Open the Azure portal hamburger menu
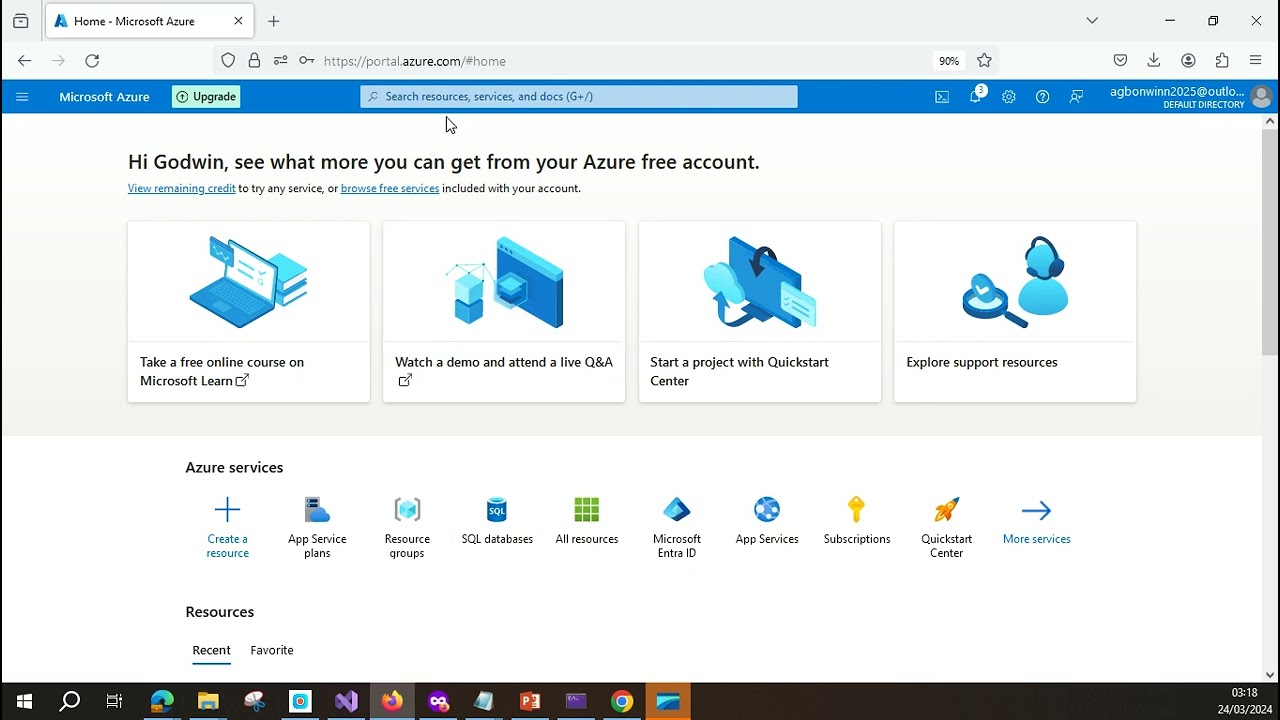The height and width of the screenshot is (720, 1280). [x=22, y=97]
